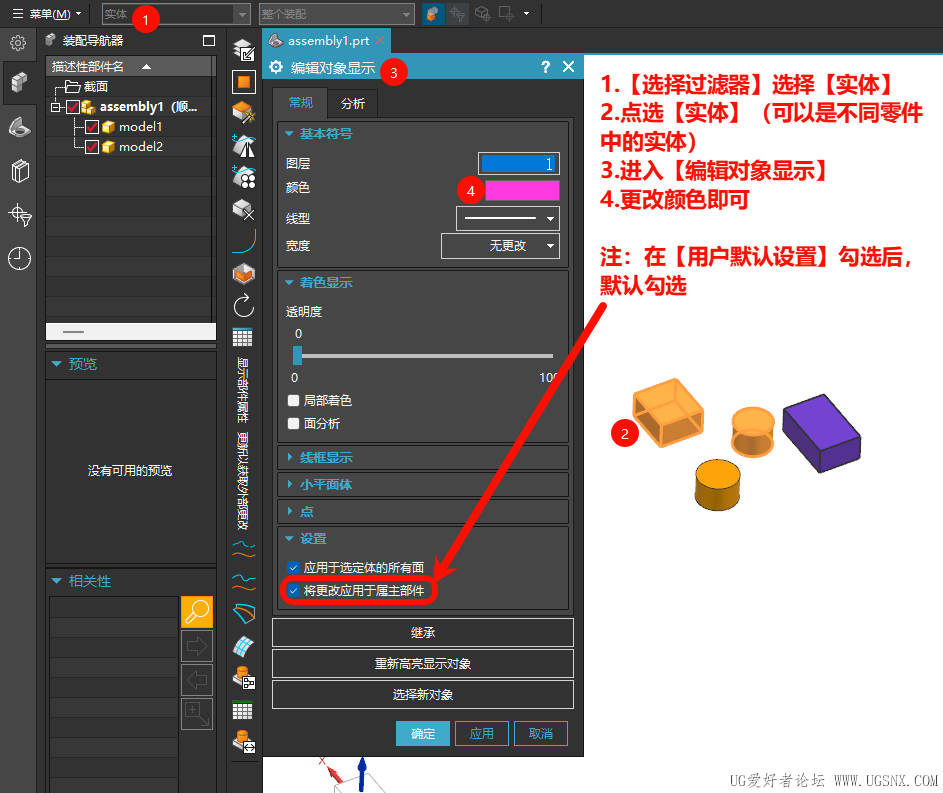Screen dimensions: 943x793
Task: Open the 整个装配 scope dropdown
Action: click(337, 14)
